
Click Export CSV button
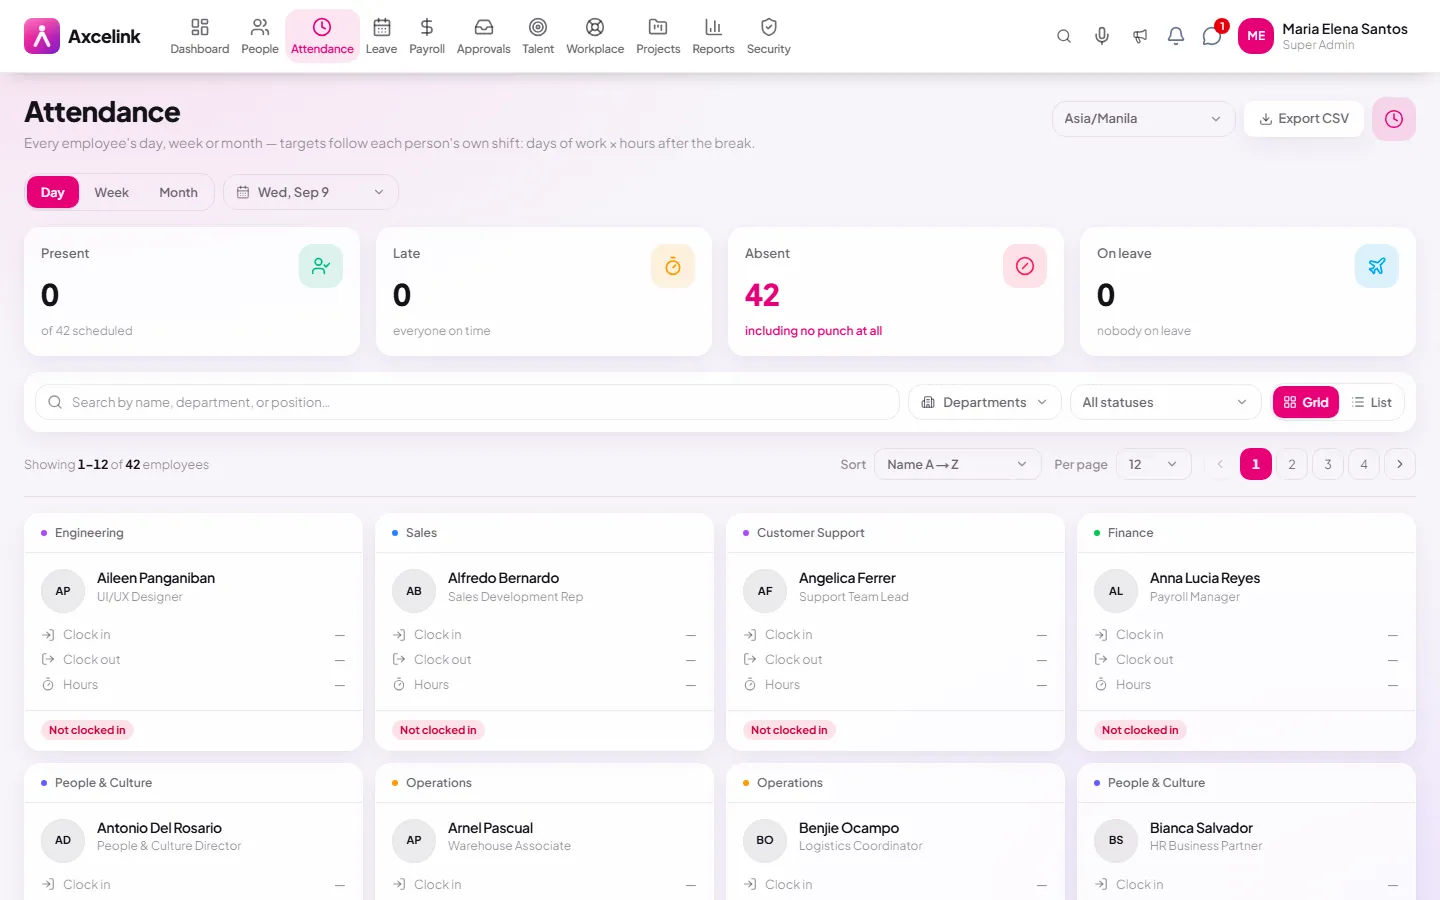[1304, 119]
